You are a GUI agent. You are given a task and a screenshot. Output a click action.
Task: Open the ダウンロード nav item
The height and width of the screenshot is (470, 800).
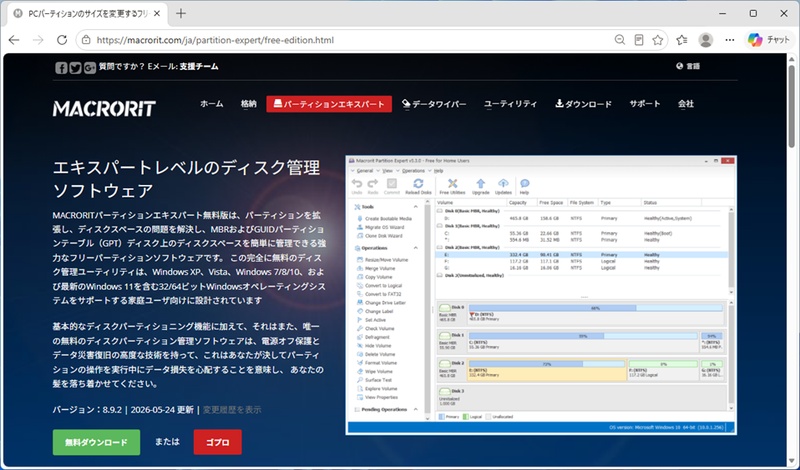(583, 104)
